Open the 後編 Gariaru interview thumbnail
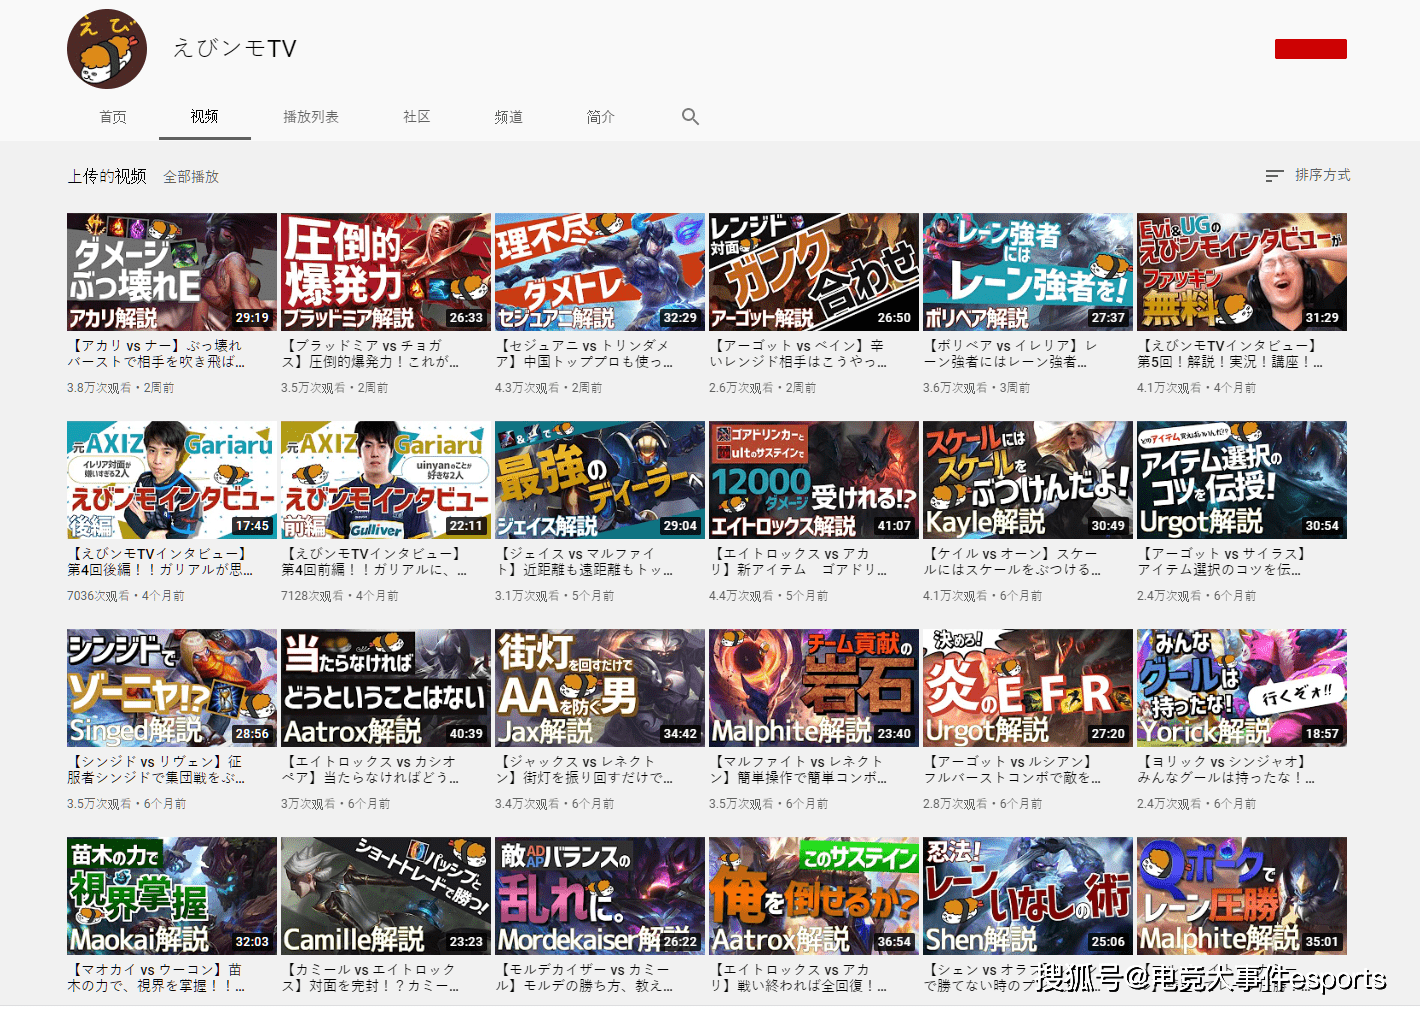The height and width of the screenshot is (1009, 1420). pos(172,480)
